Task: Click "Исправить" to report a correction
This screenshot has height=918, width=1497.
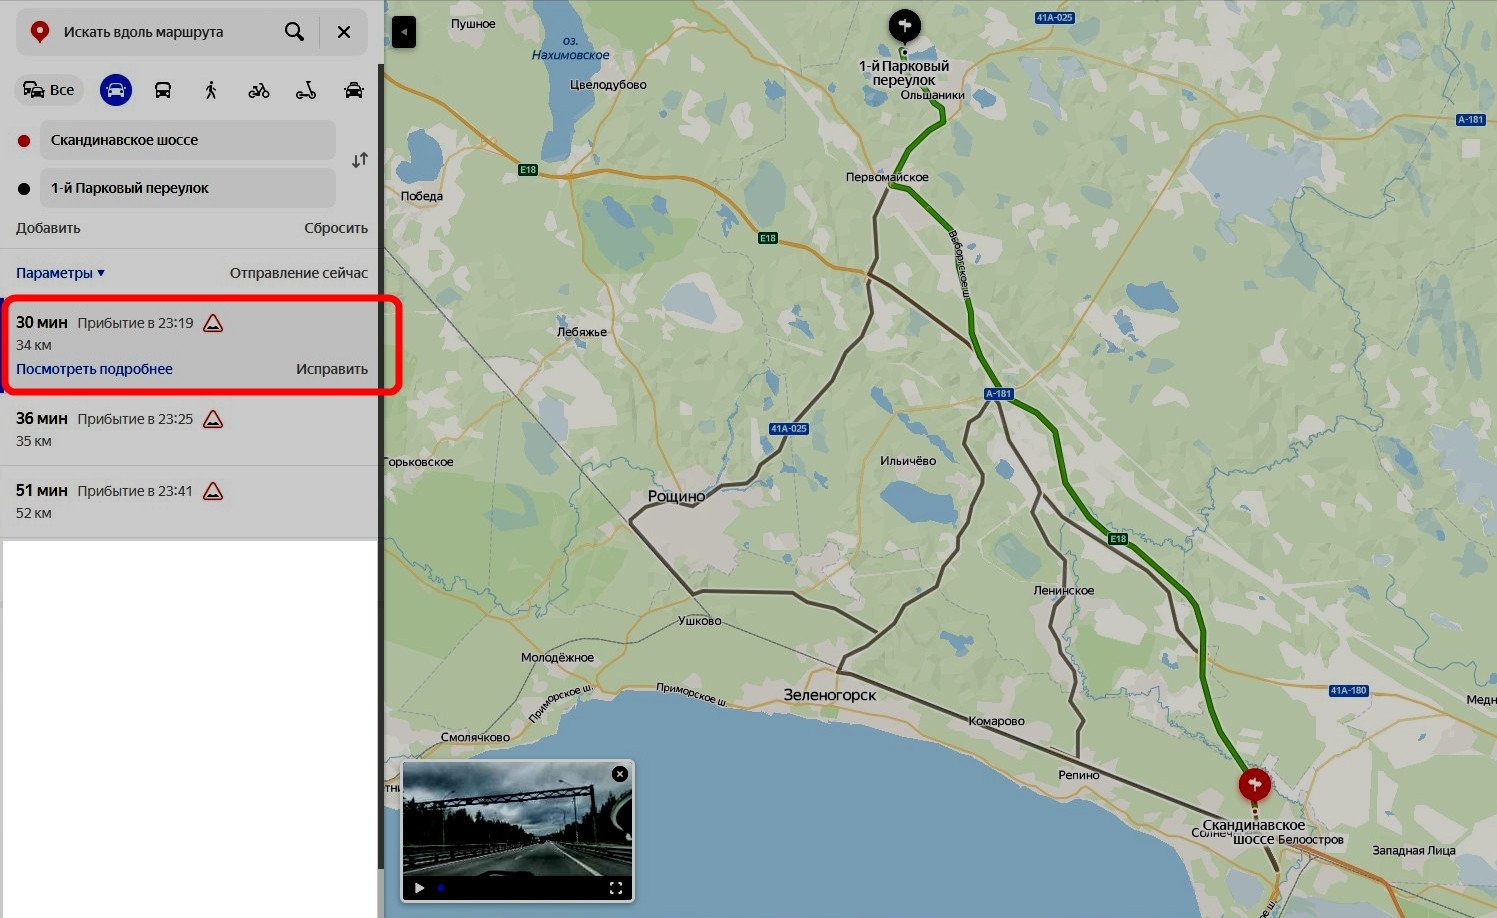Action: pos(332,369)
